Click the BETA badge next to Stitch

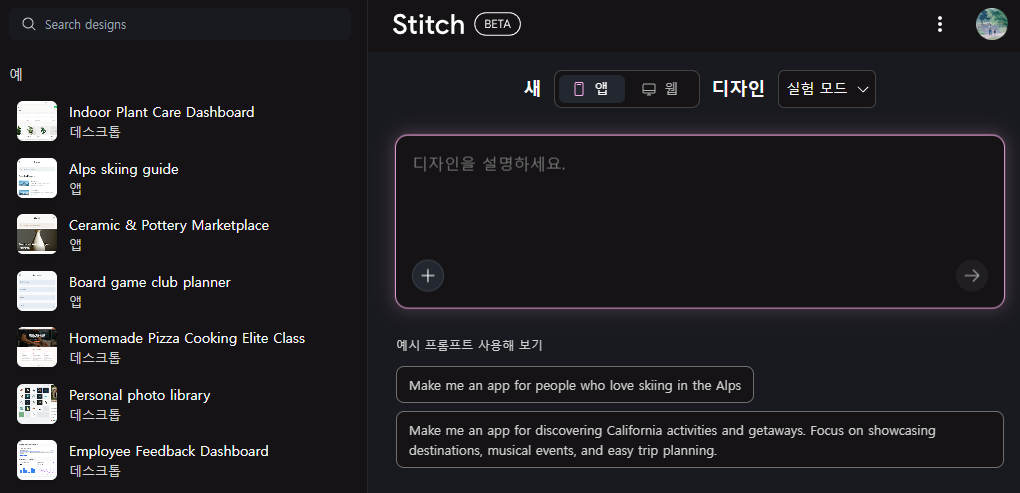(x=497, y=24)
